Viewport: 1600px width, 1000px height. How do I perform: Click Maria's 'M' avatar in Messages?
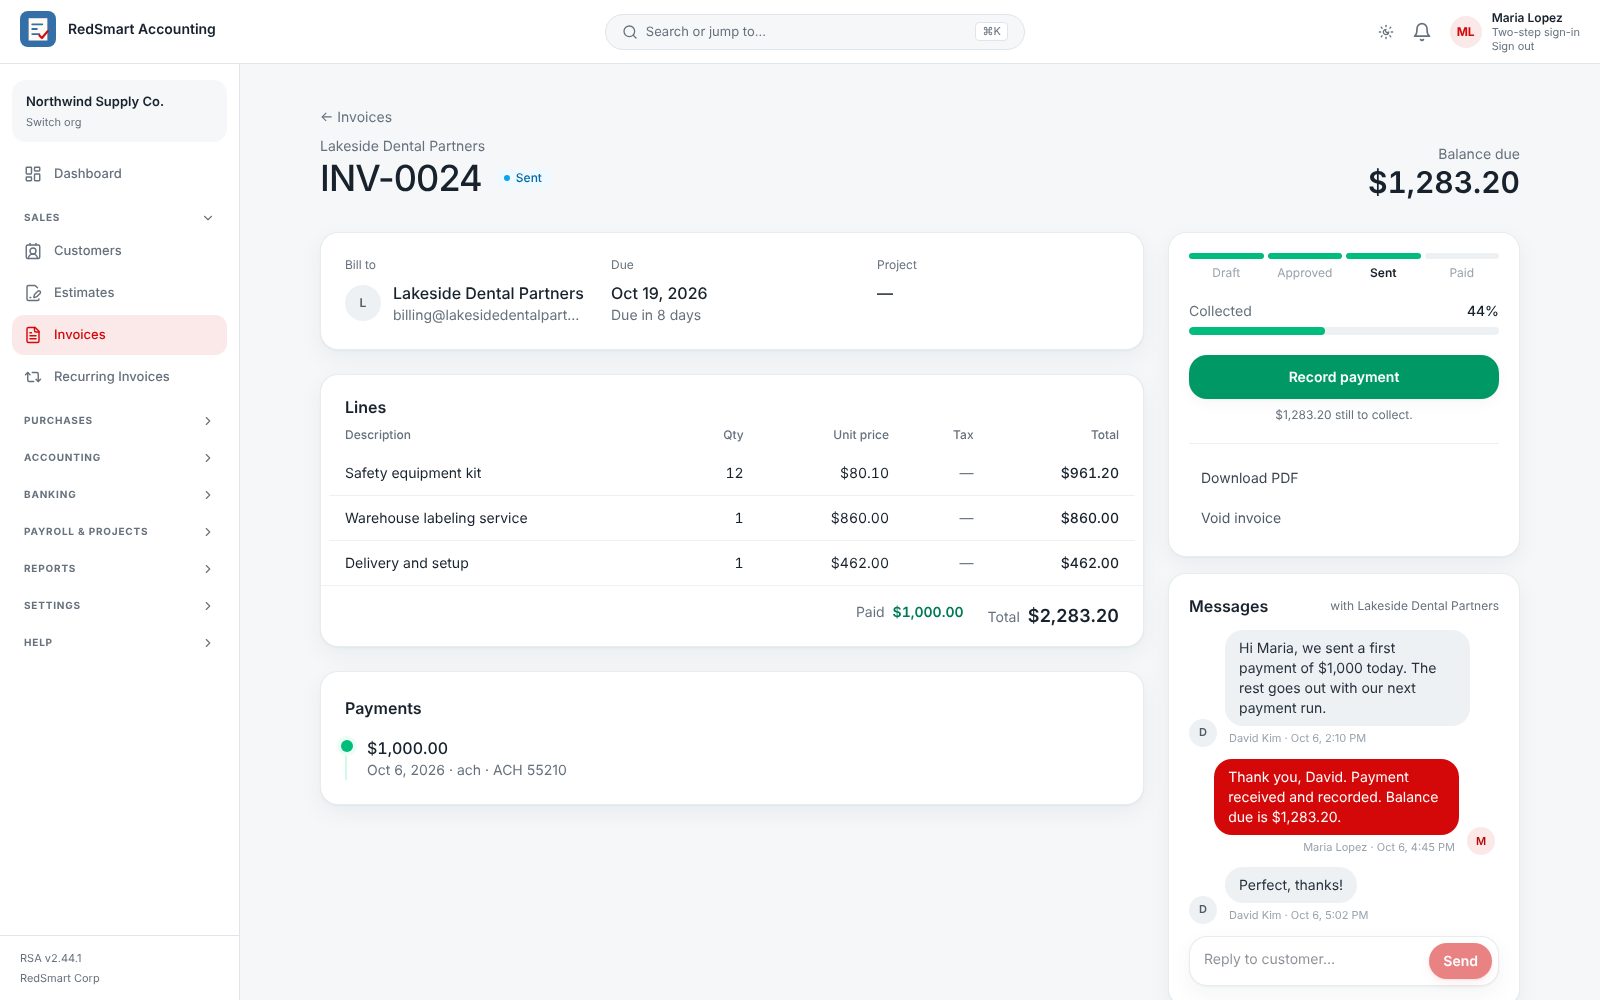point(1481,841)
